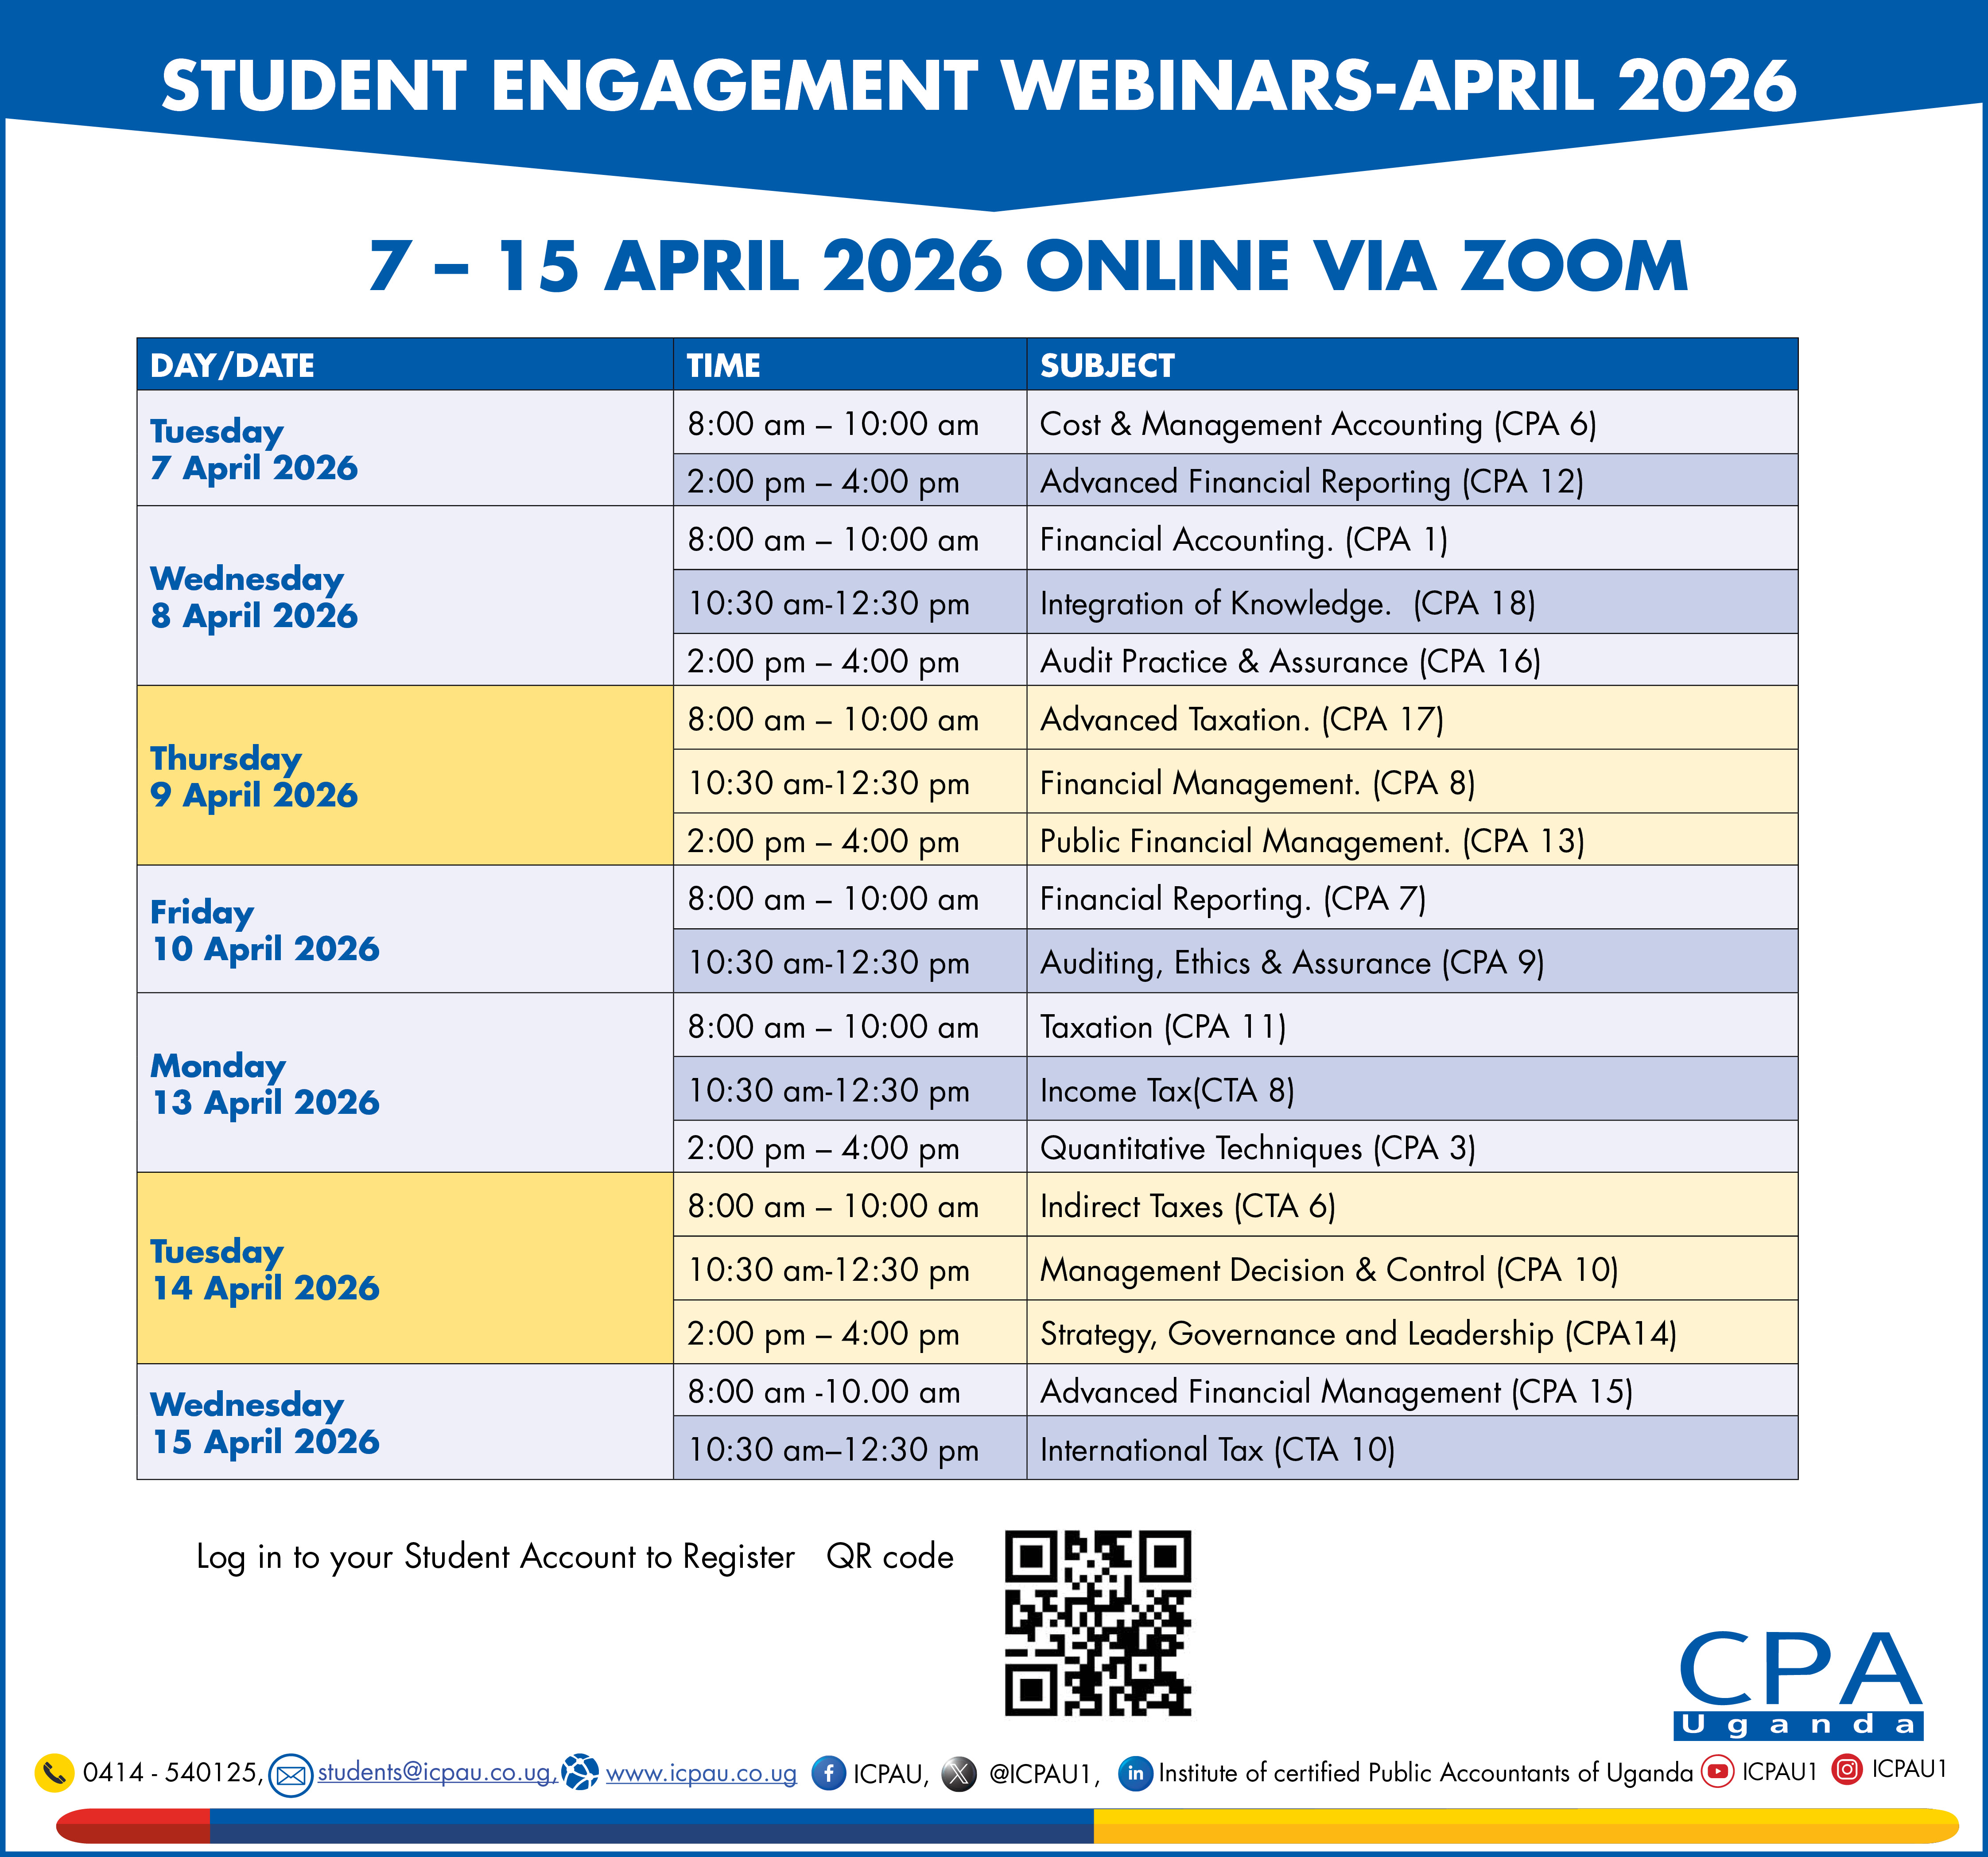
Task: Click the YouTube icon
Action: pos(1717,1771)
